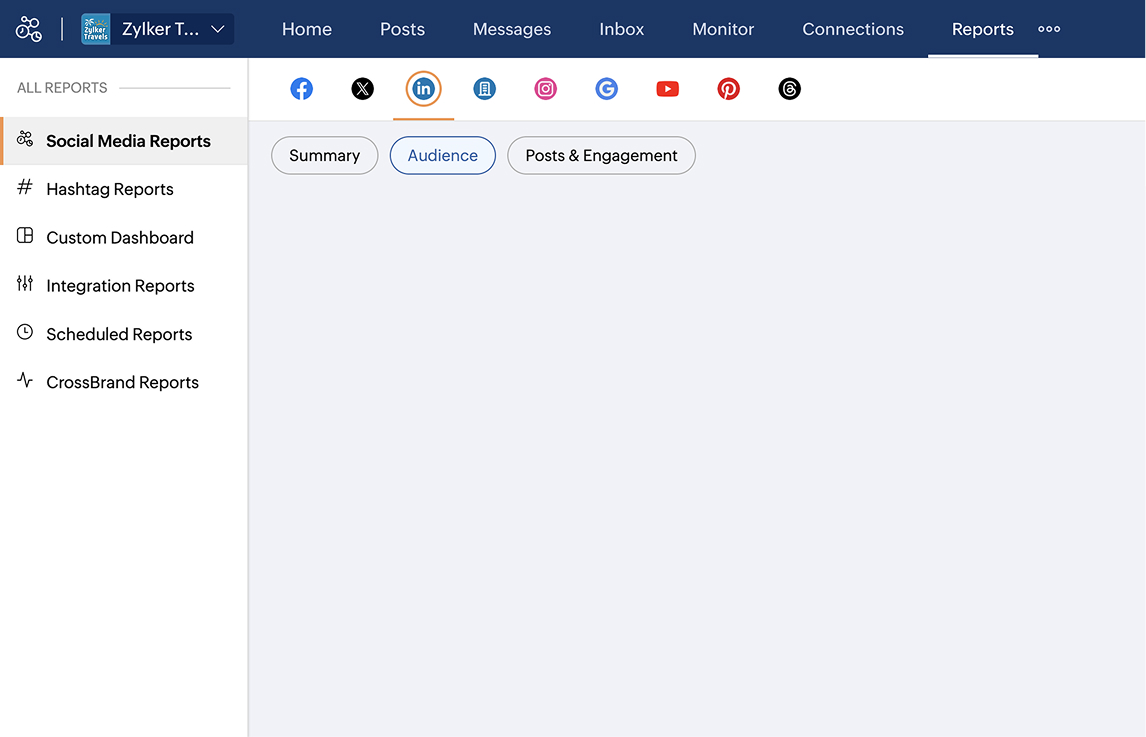
Task: Switch to the Inbox tab
Action: tap(621, 29)
